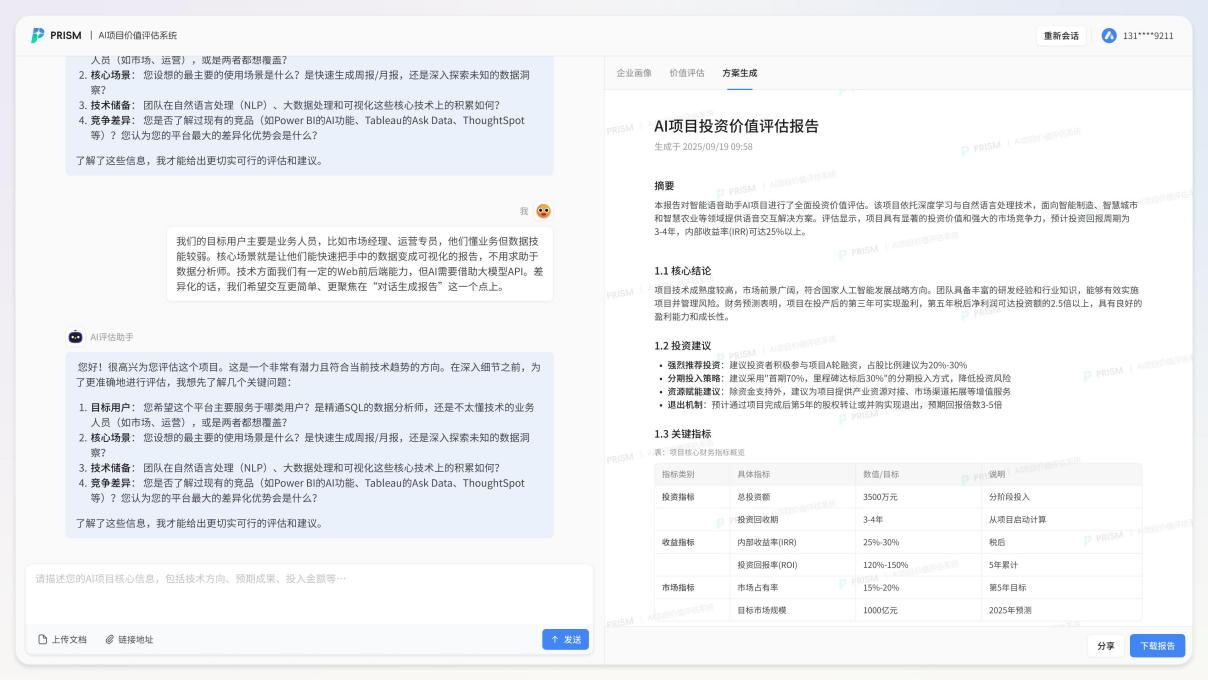
Task: Click the user's chat message bubble
Action: click(360, 263)
